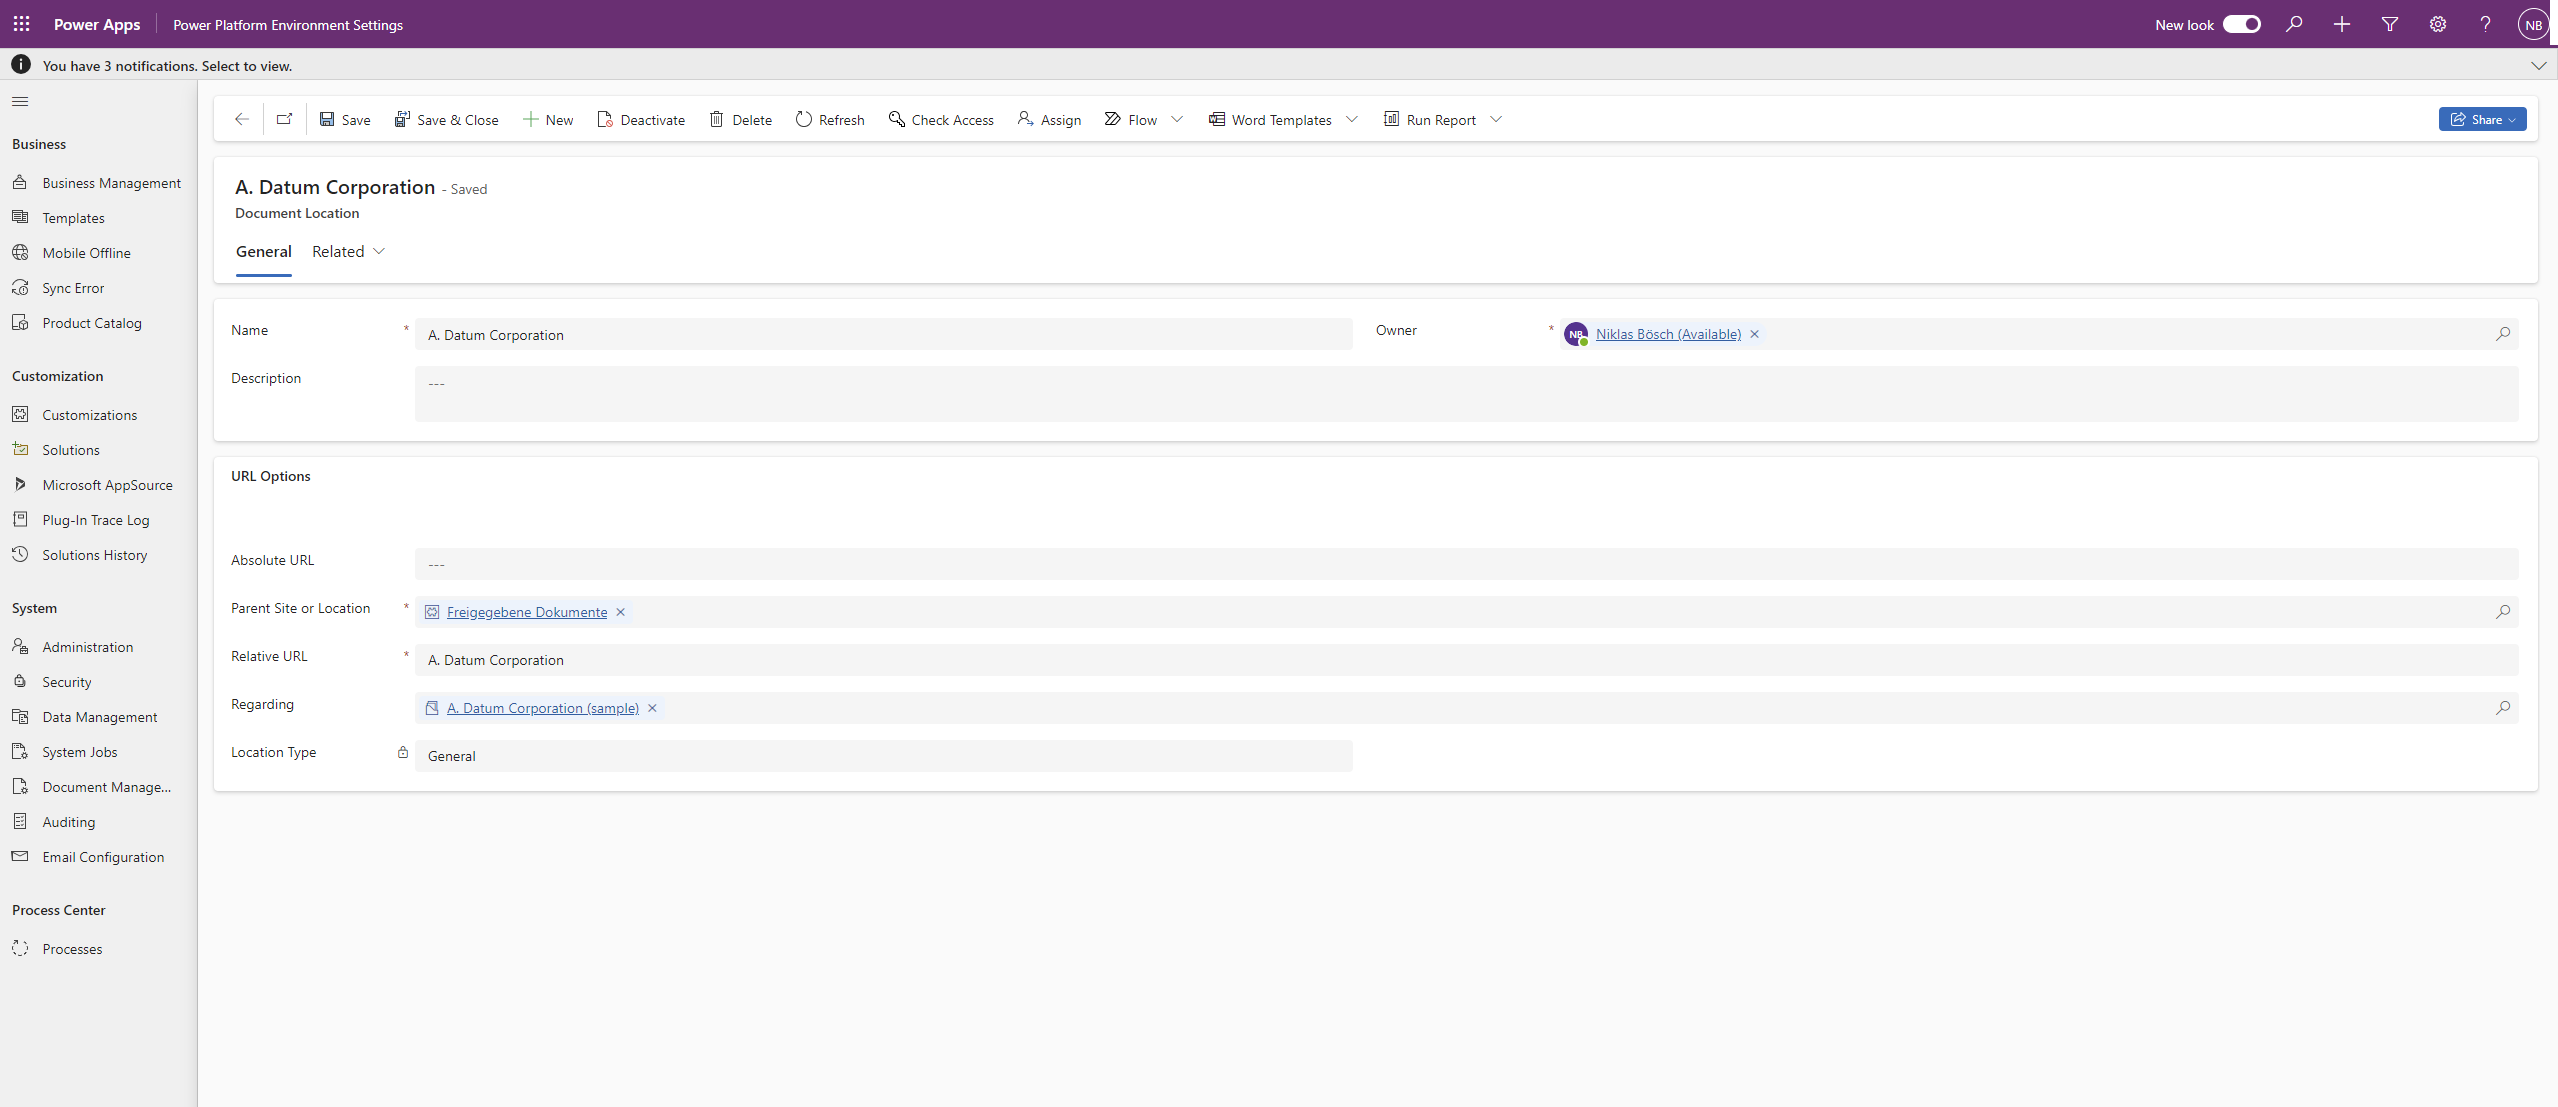Delete the current record
Screen dimensions: 2558x1107
click(x=741, y=120)
